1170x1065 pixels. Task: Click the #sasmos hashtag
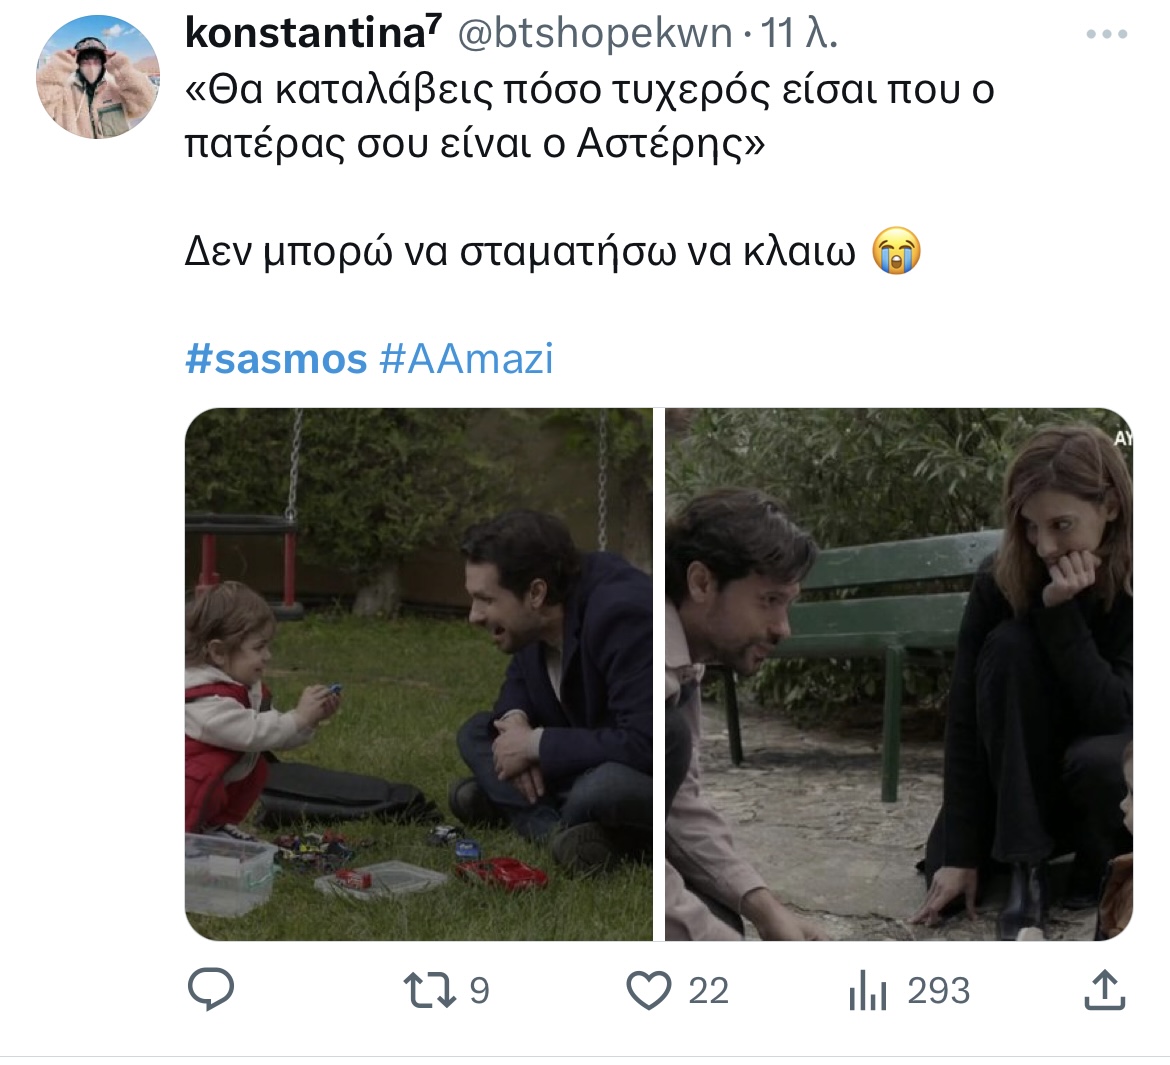[276, 359]
